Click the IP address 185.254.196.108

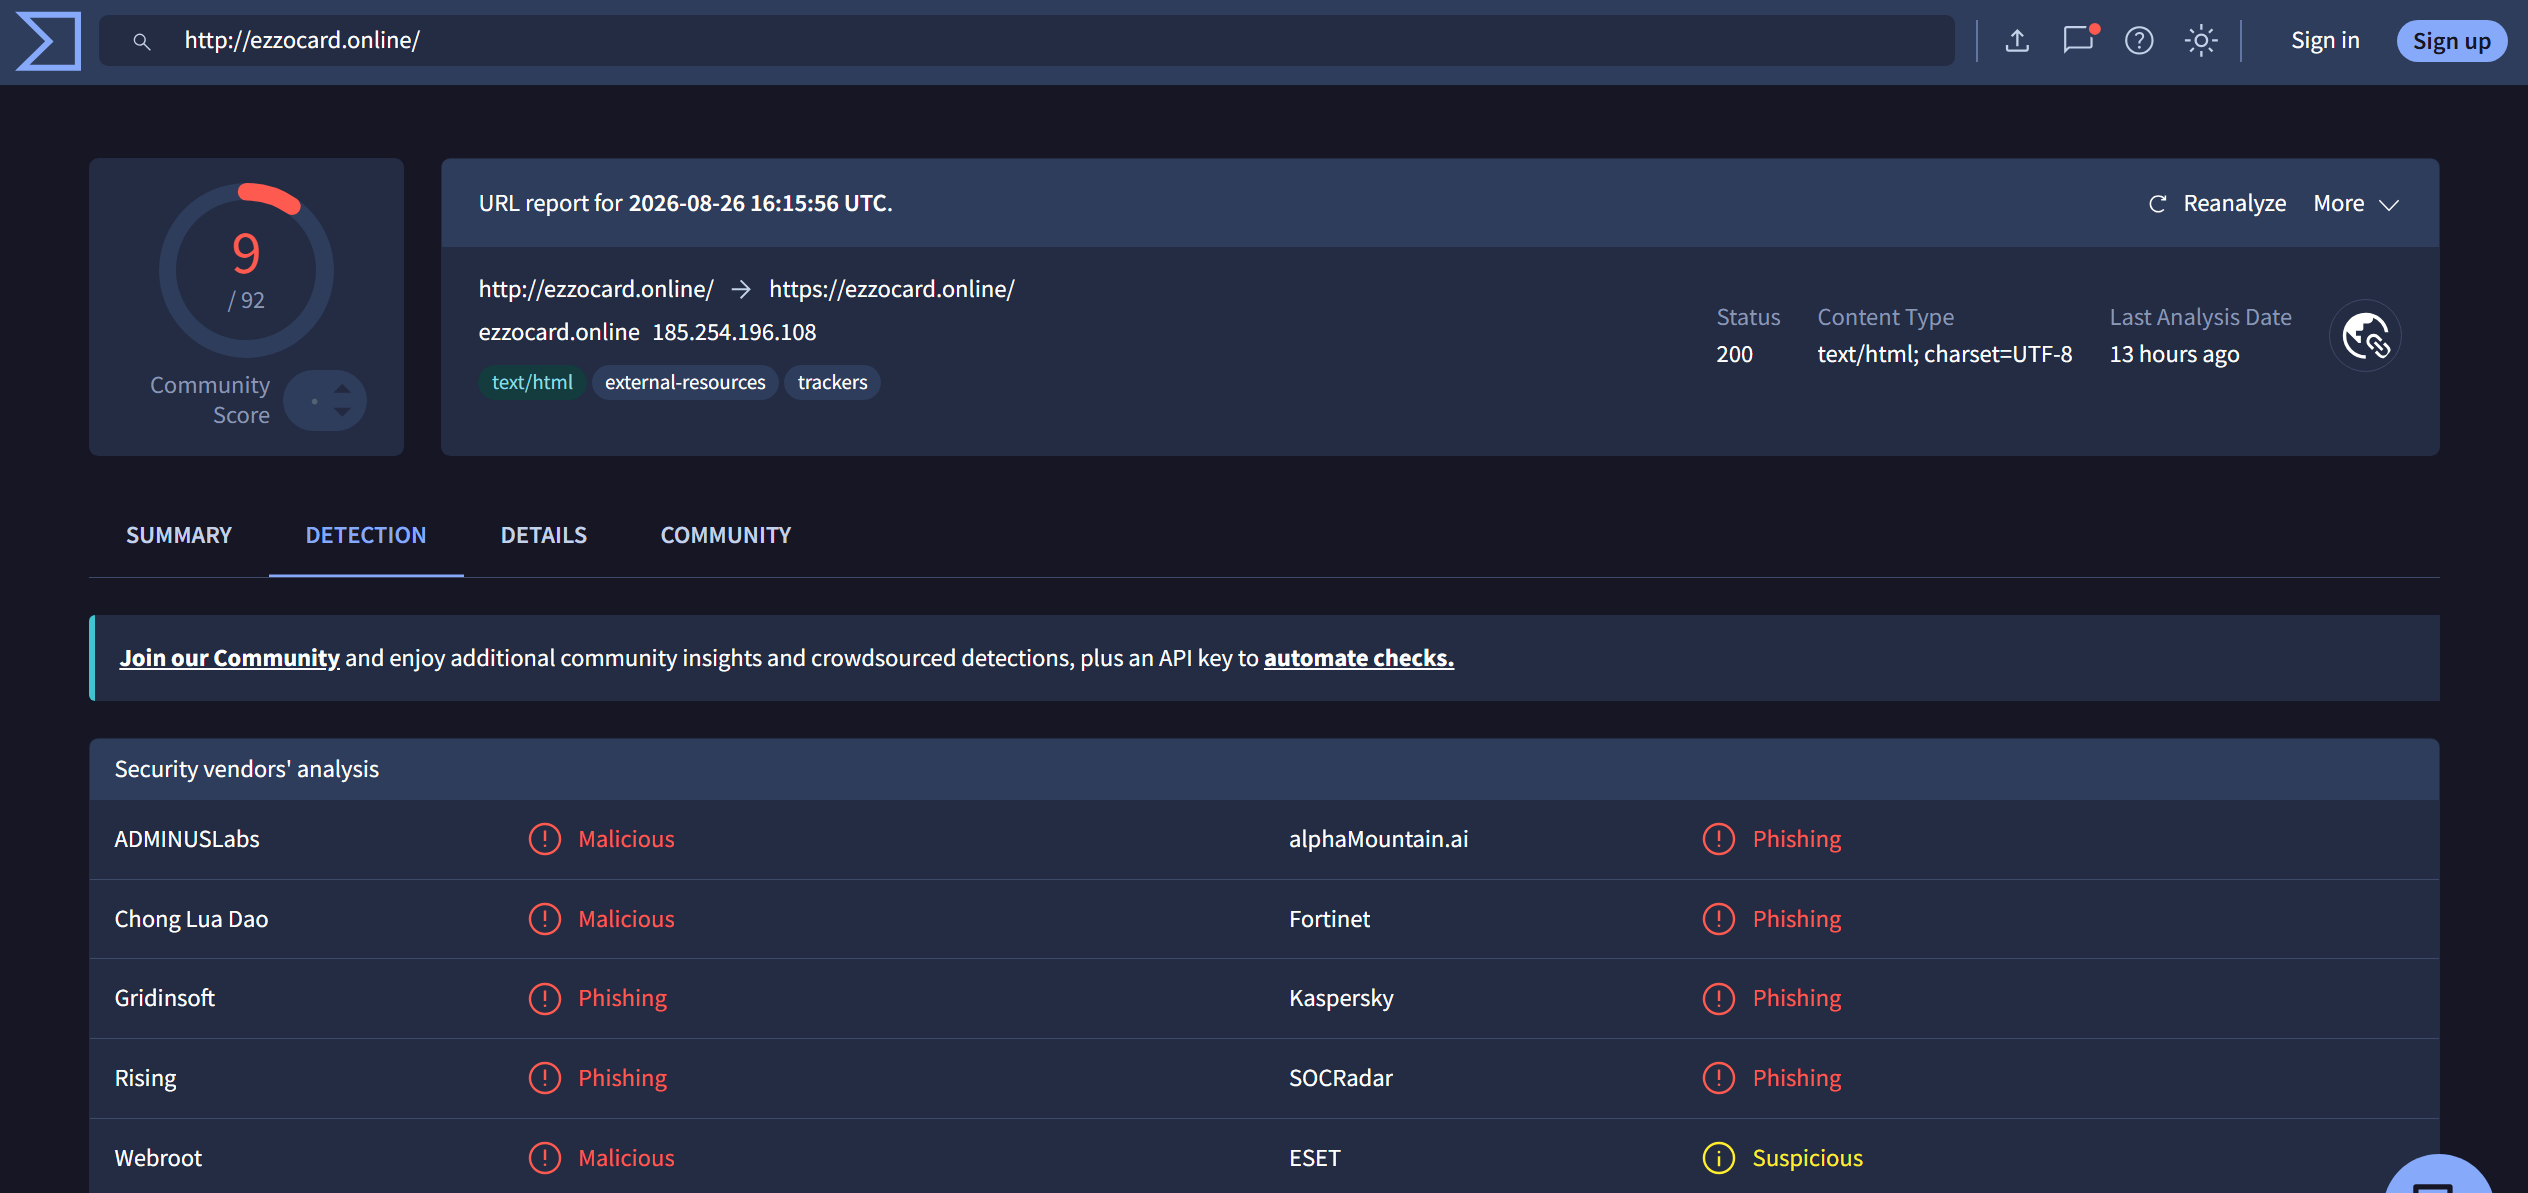(734, 331)
